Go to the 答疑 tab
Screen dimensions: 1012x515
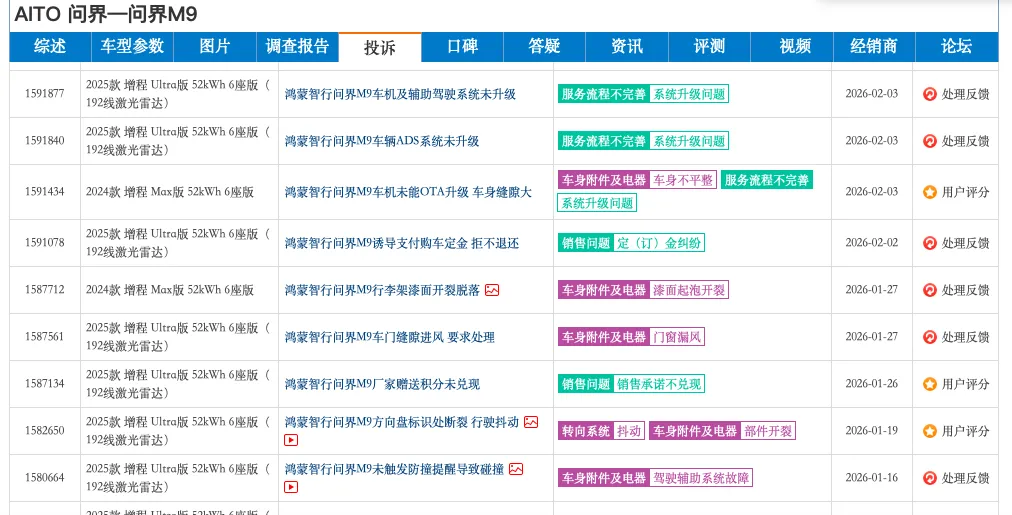[544, 46]
